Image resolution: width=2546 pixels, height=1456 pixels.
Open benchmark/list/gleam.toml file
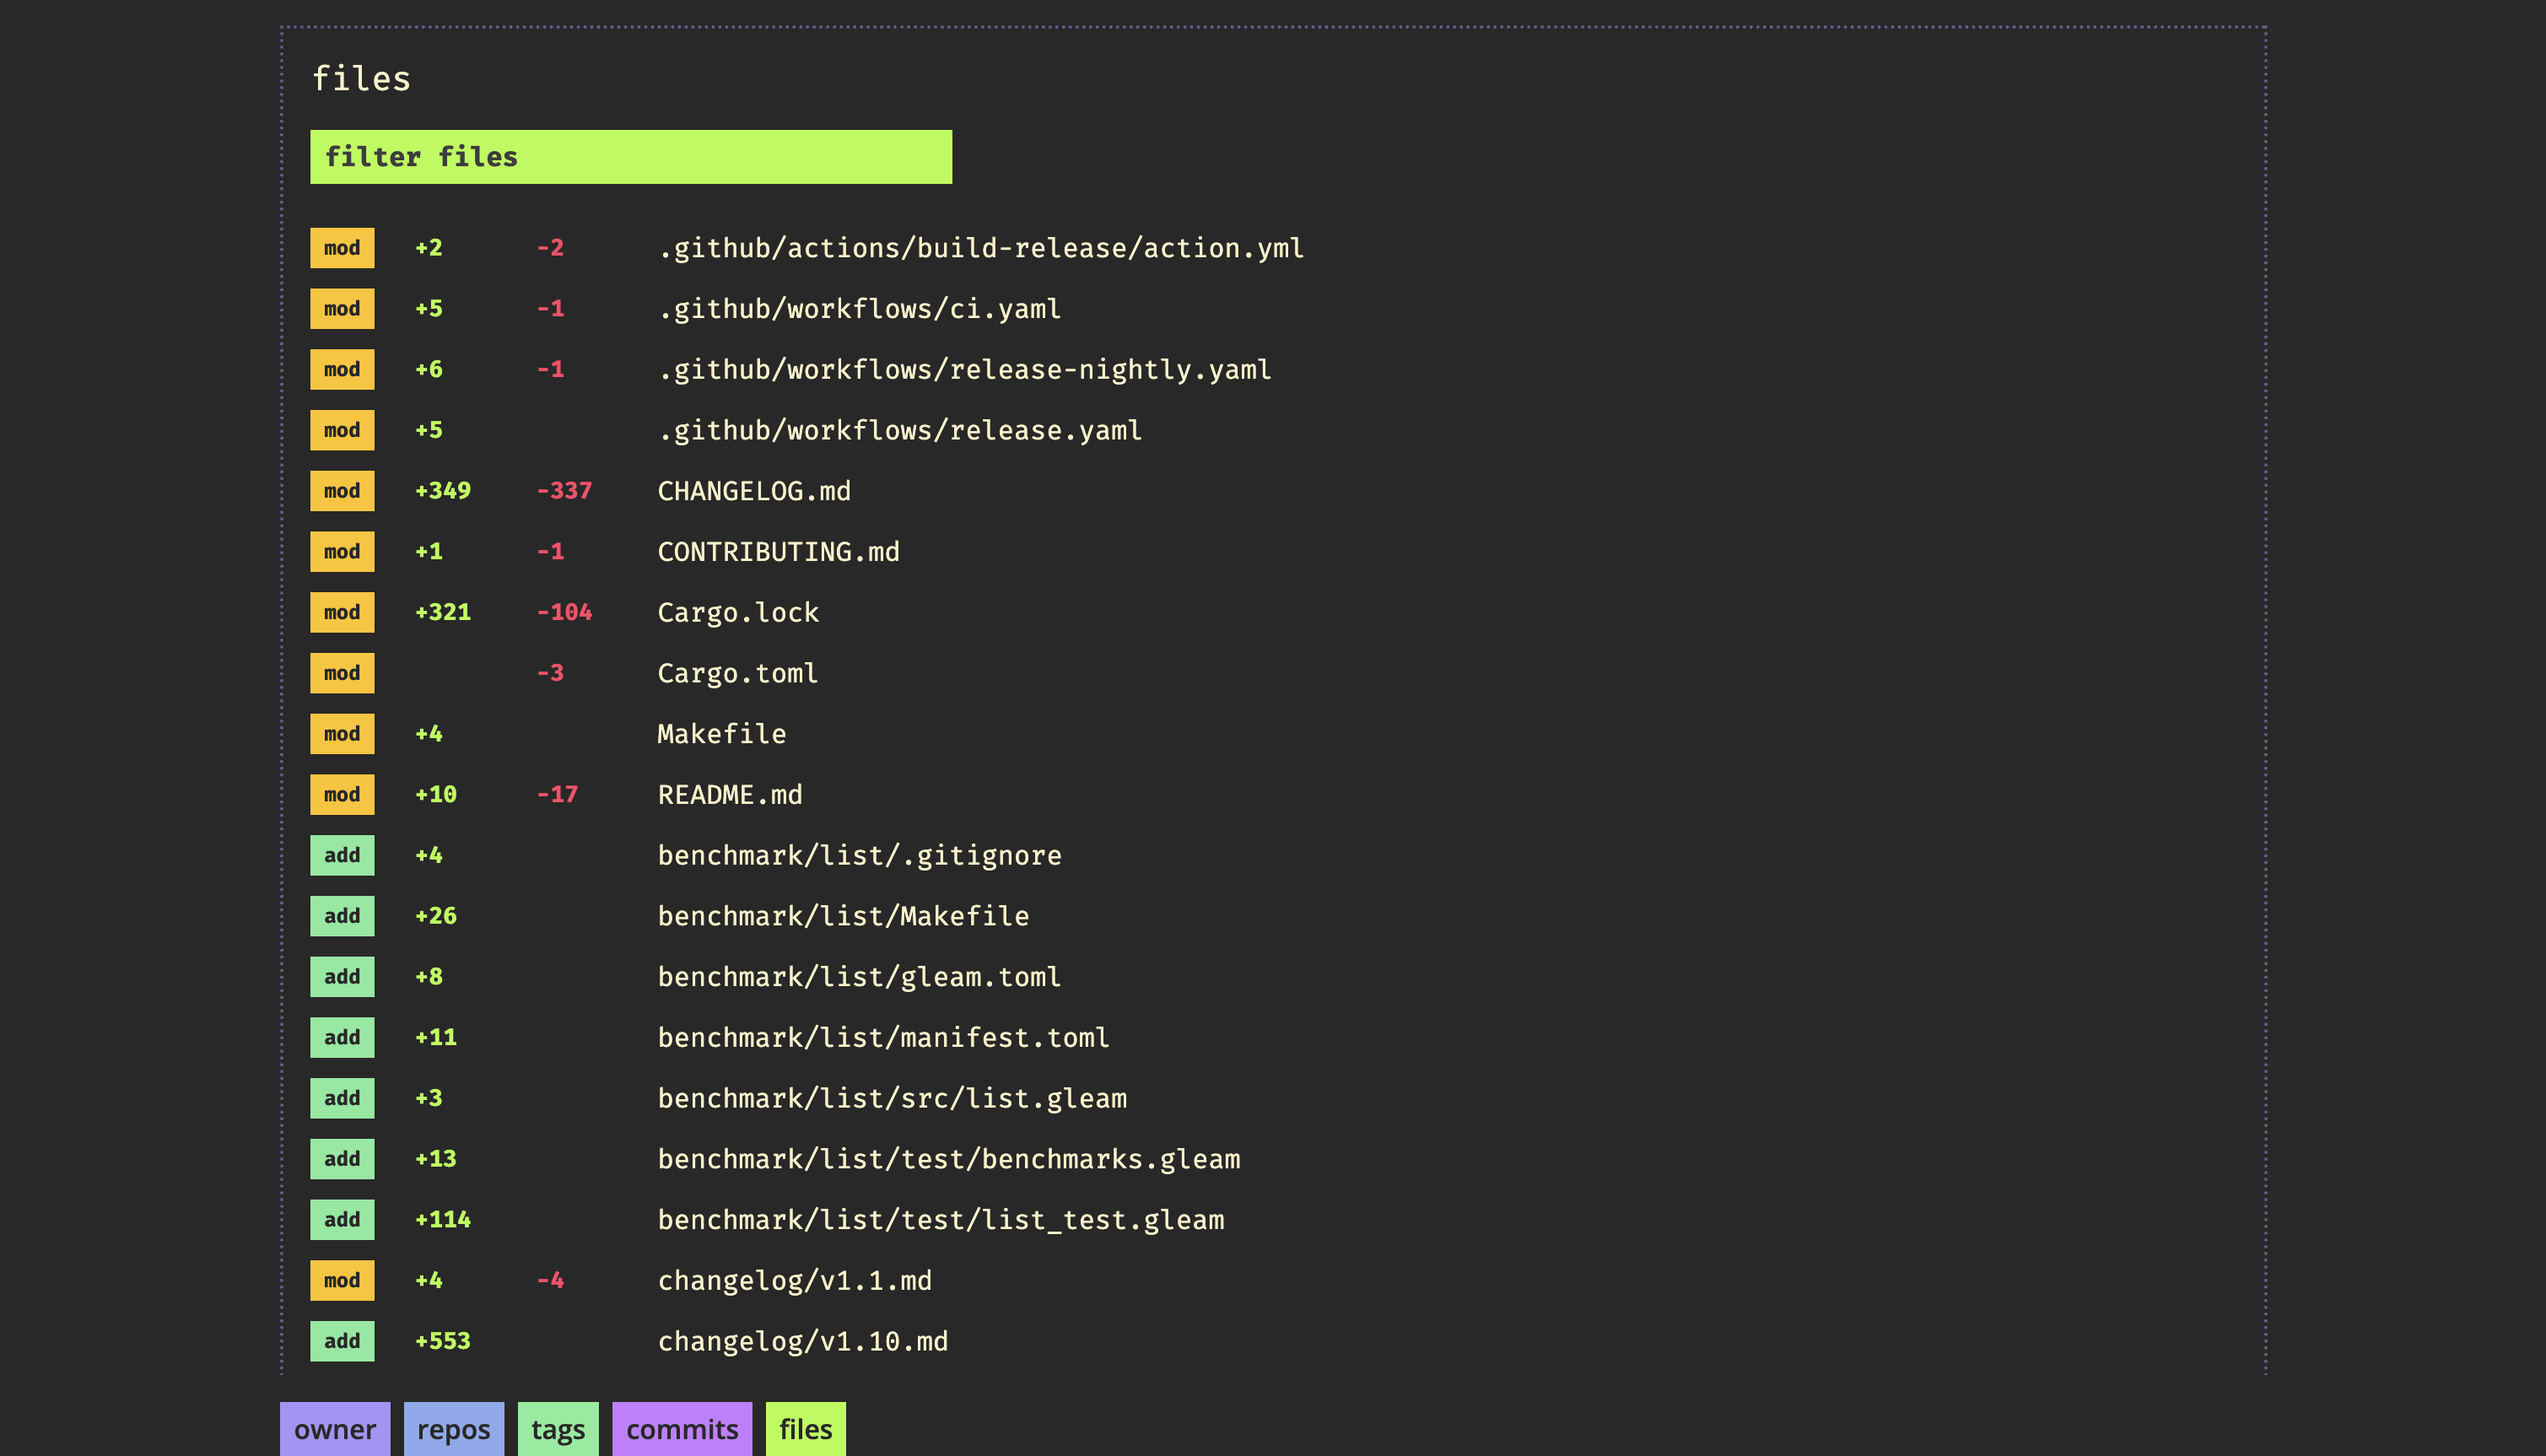pyautogui.click(x=859, y=977)
